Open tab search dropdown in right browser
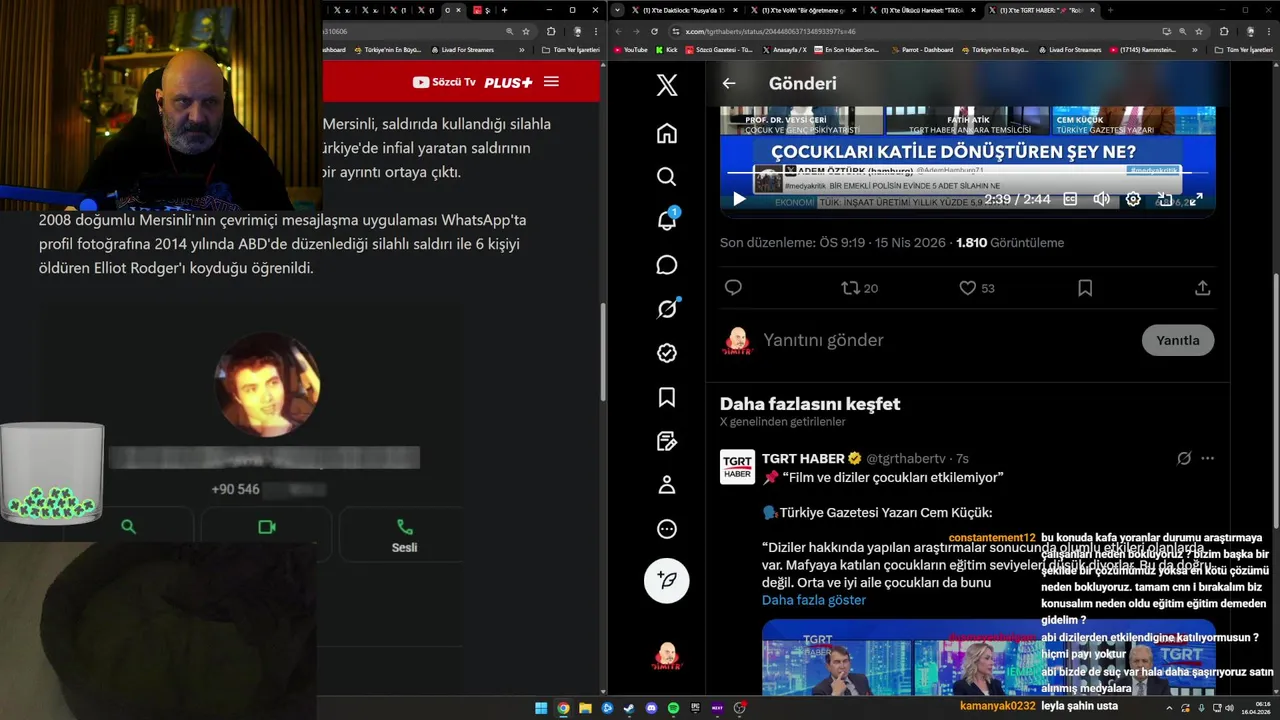The image size is (1280, 720). [617, 10]
